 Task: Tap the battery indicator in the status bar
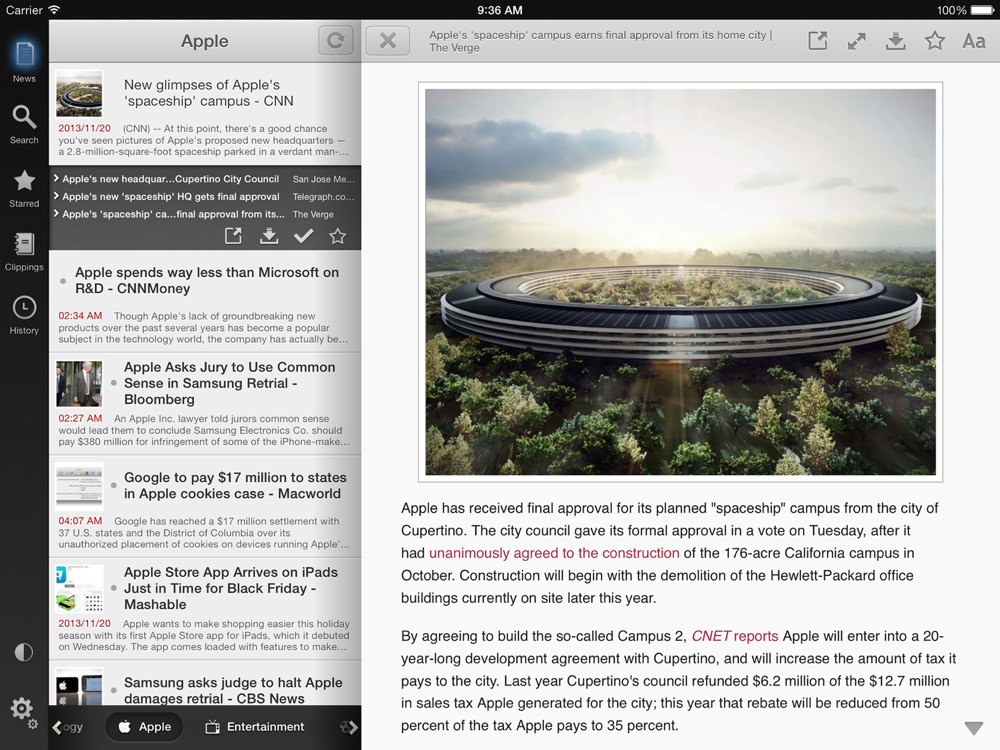982,10
